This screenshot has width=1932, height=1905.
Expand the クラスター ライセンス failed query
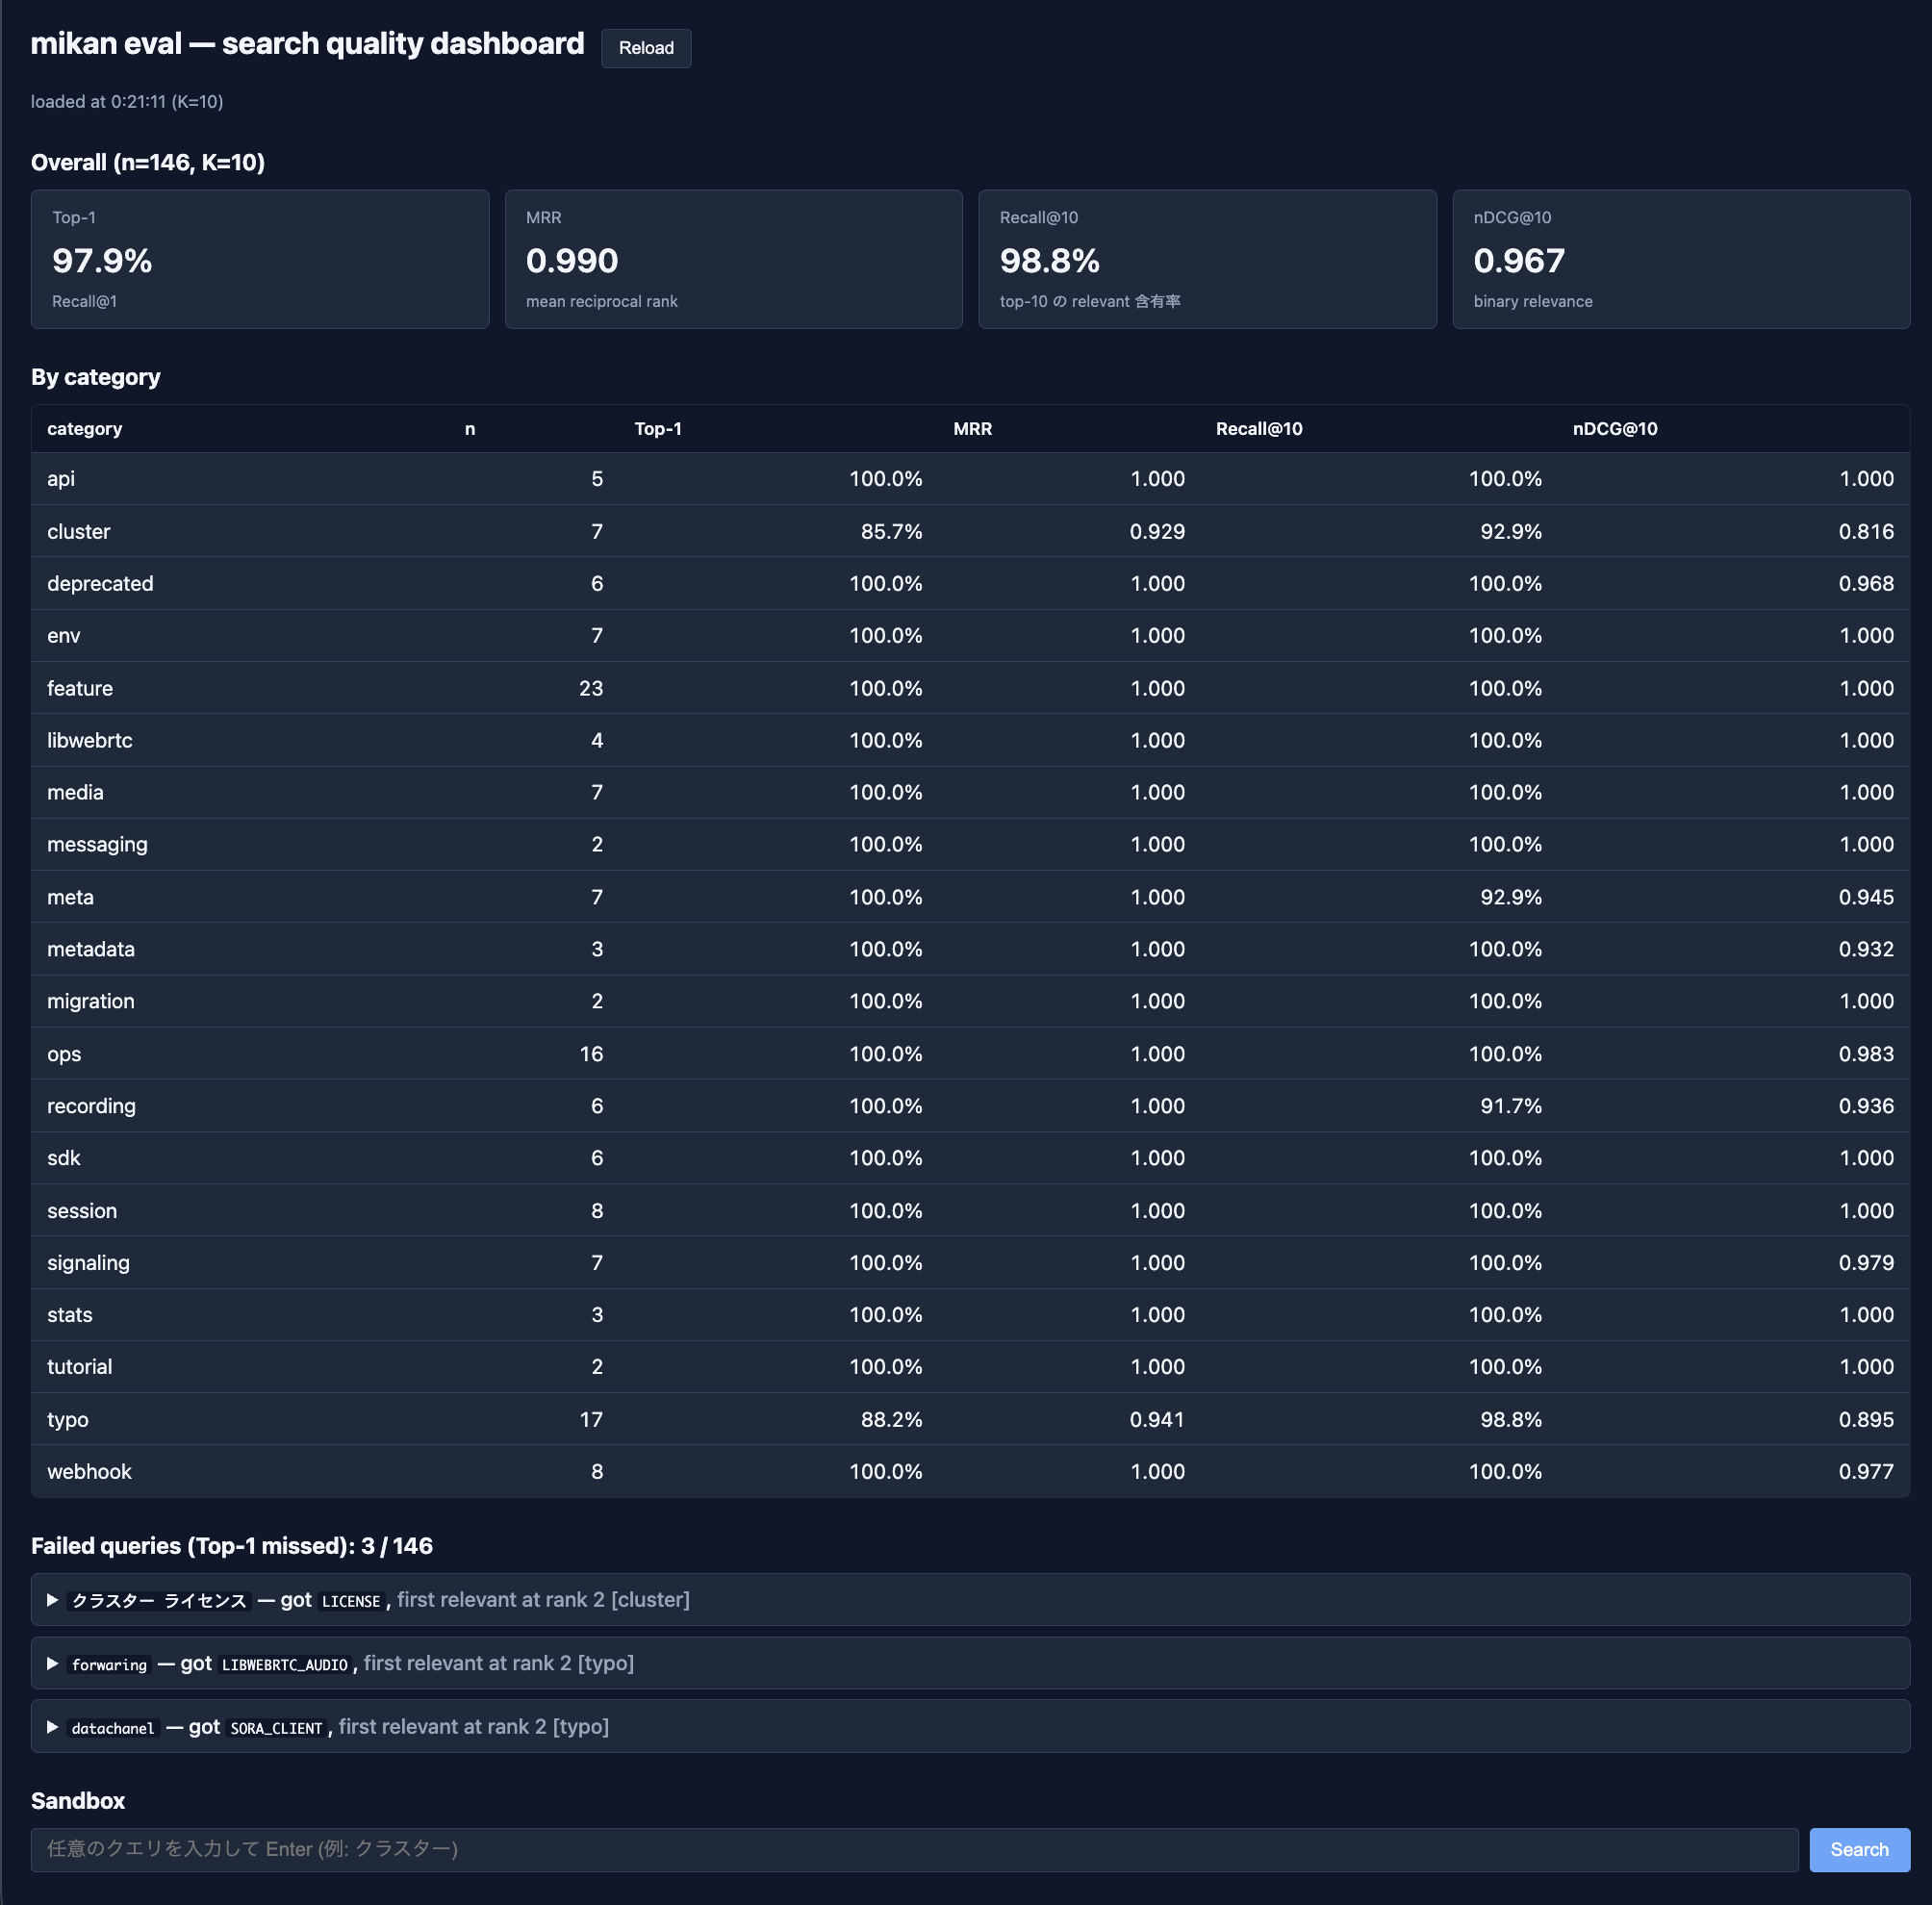tap(53, 1600)
